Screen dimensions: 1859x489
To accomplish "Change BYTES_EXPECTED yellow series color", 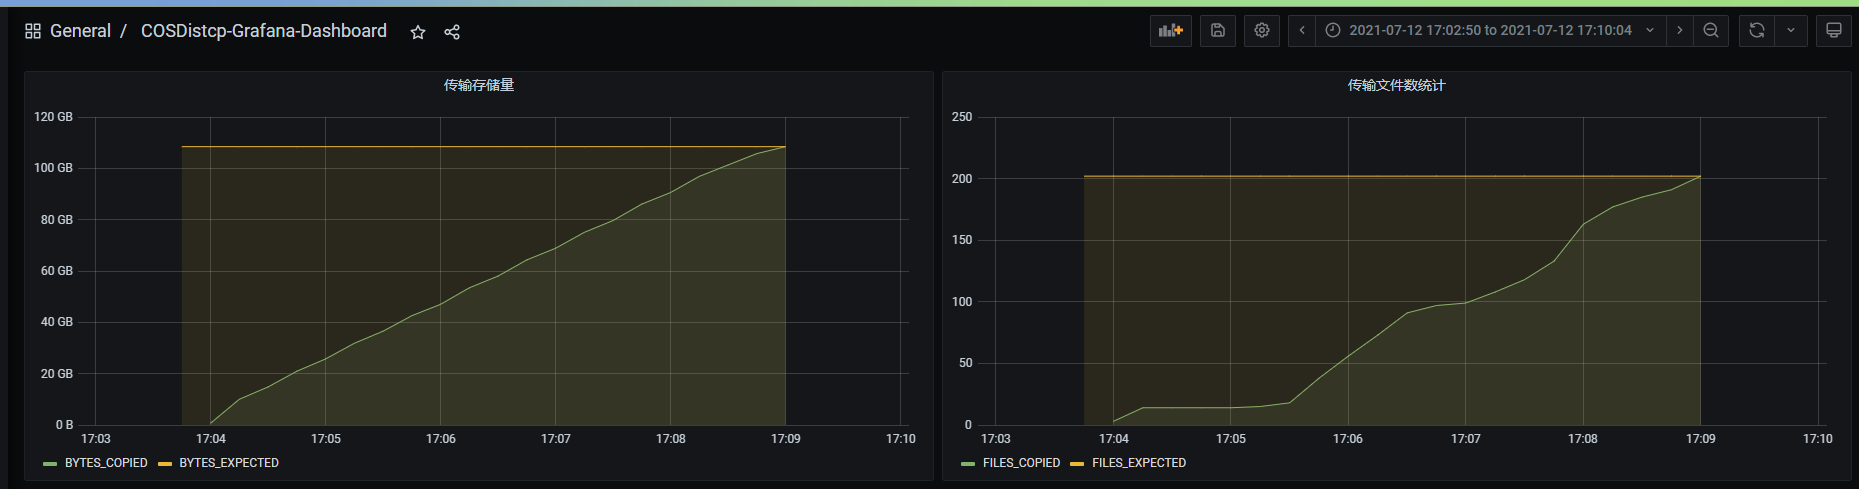I will click(165, 464).
